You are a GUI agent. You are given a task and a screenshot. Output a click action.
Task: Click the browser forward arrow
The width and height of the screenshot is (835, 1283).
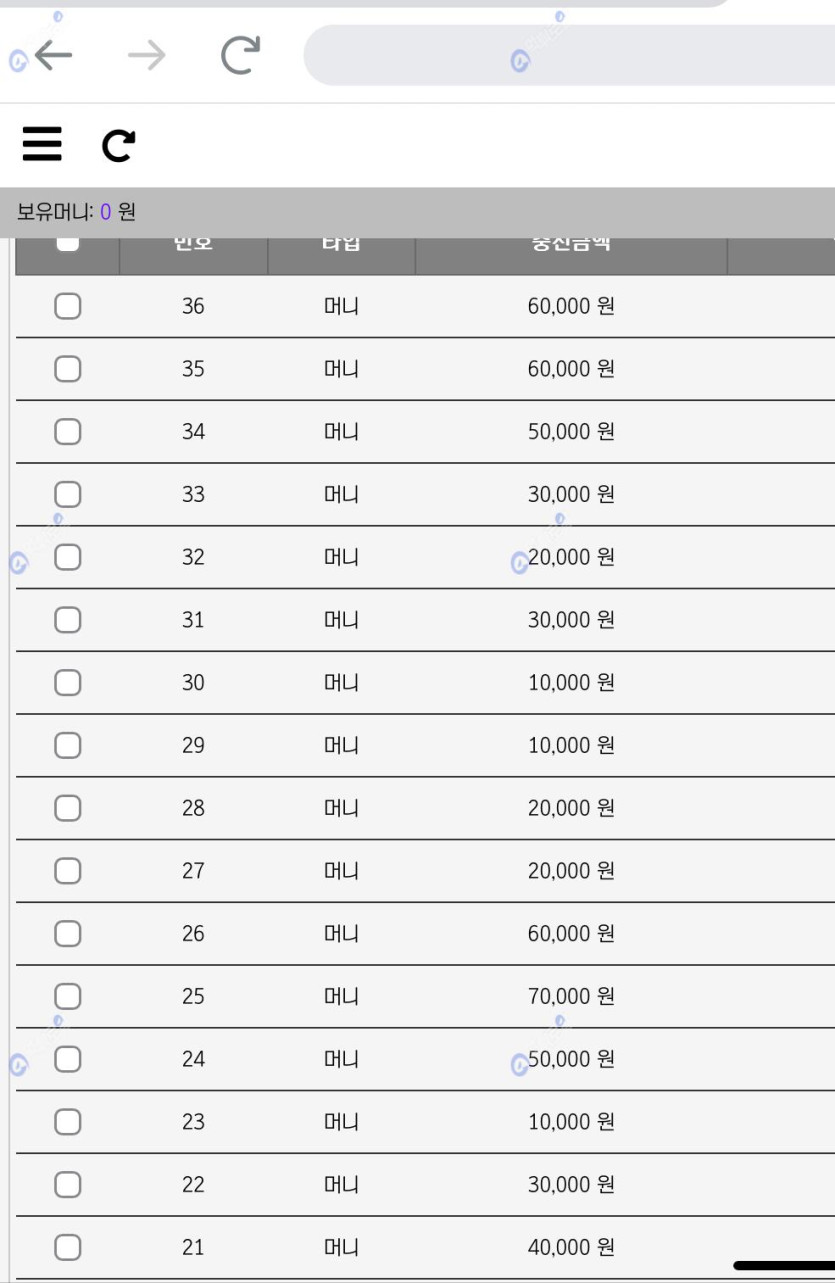[146, 56]
